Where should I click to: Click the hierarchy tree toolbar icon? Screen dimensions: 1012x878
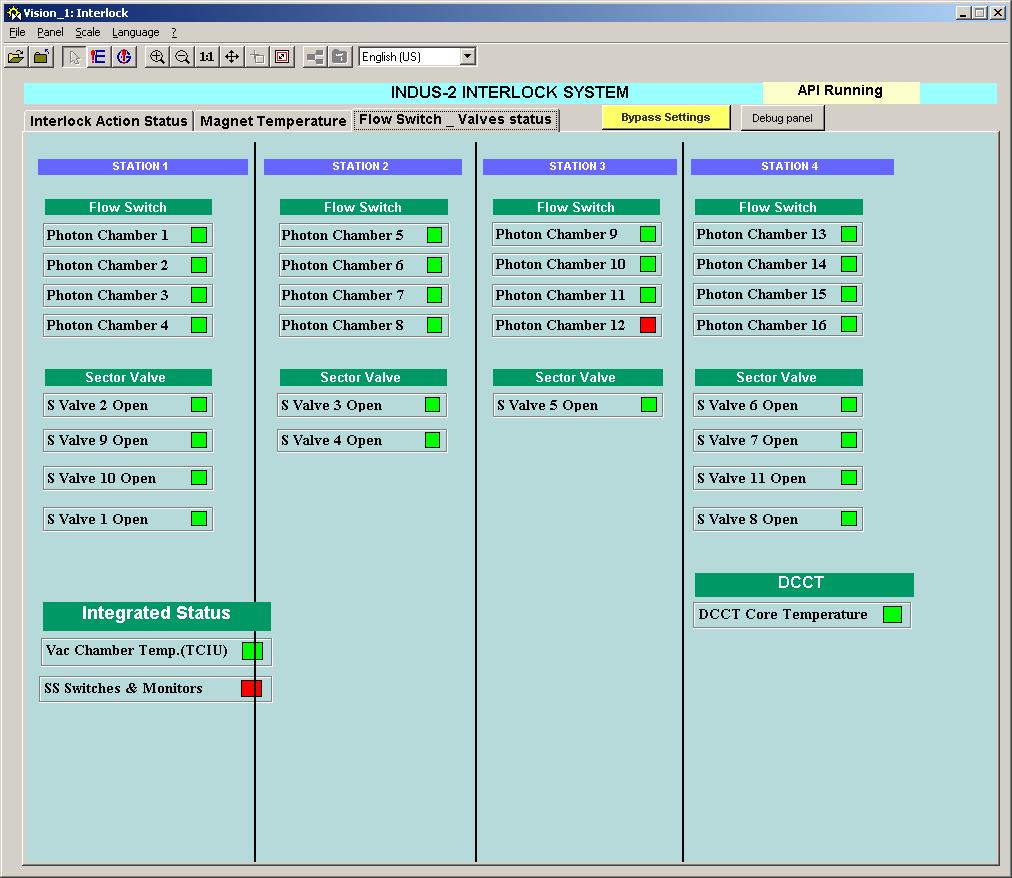pos(315,57)
